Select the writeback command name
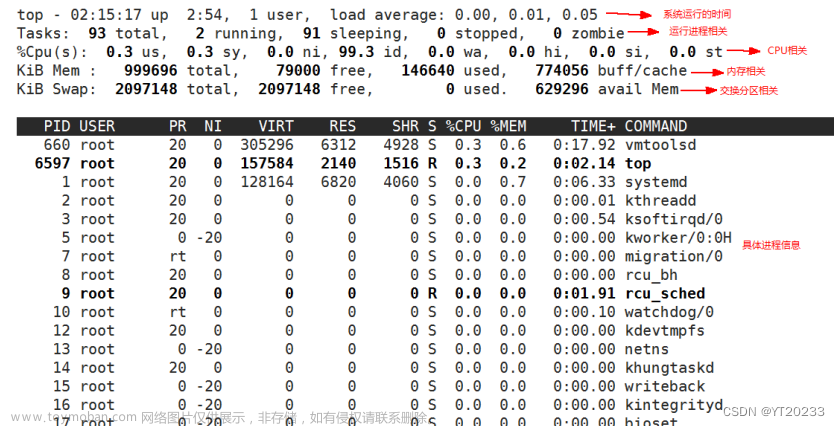Image resolution: width=840 pixels, height=426 pixels. click(664, 386)
